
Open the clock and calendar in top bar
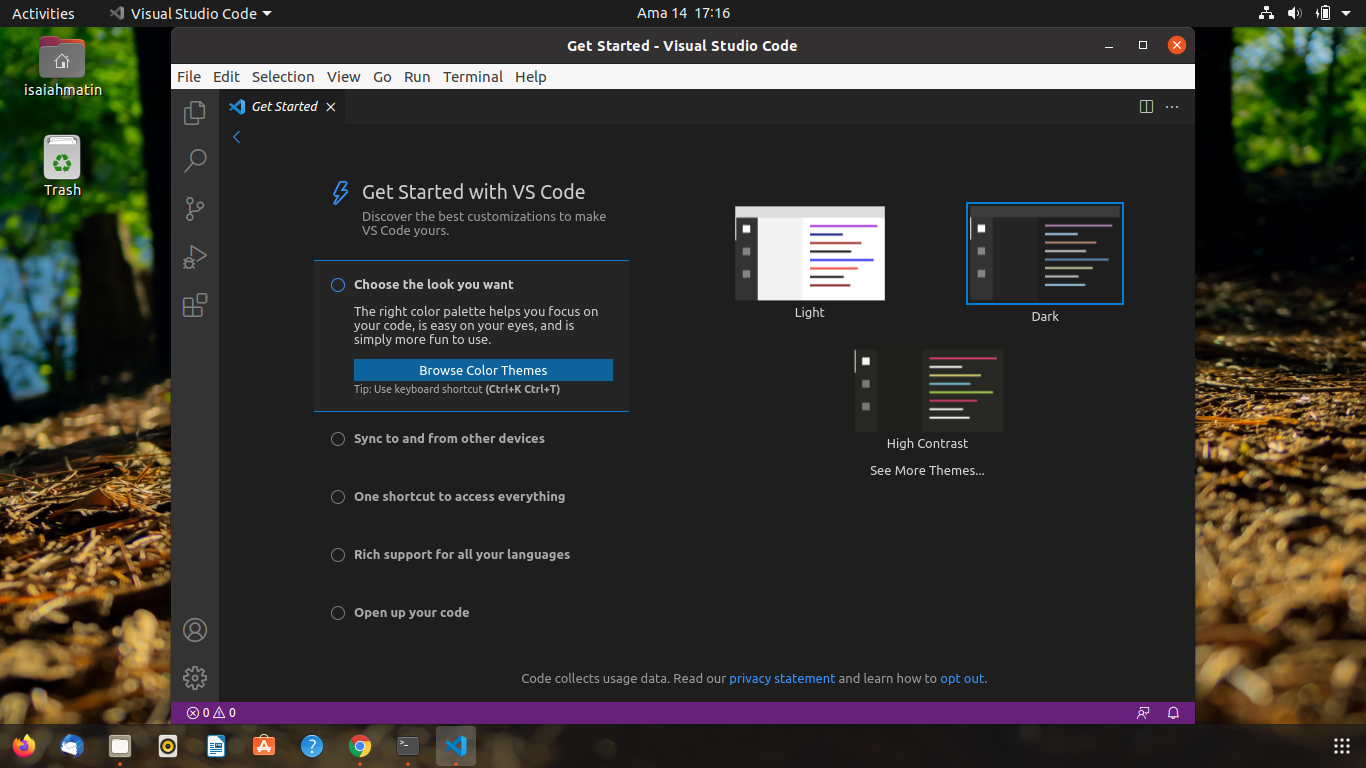coord(683,14)
